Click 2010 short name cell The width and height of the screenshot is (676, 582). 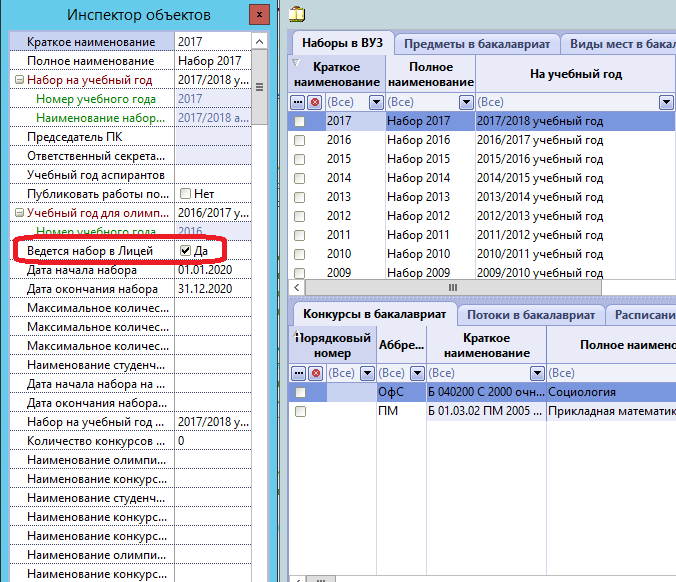click(x=355, y=254)
